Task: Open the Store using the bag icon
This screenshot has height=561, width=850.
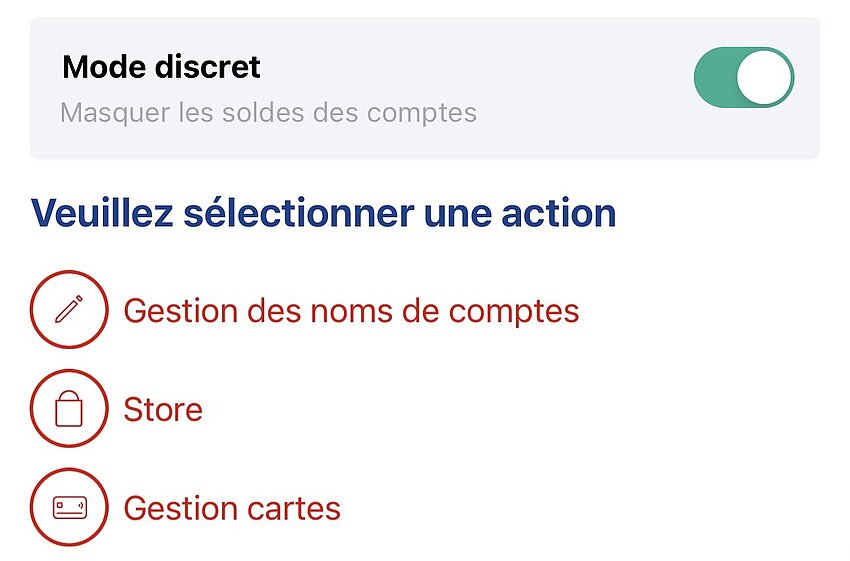Action: 69,409
